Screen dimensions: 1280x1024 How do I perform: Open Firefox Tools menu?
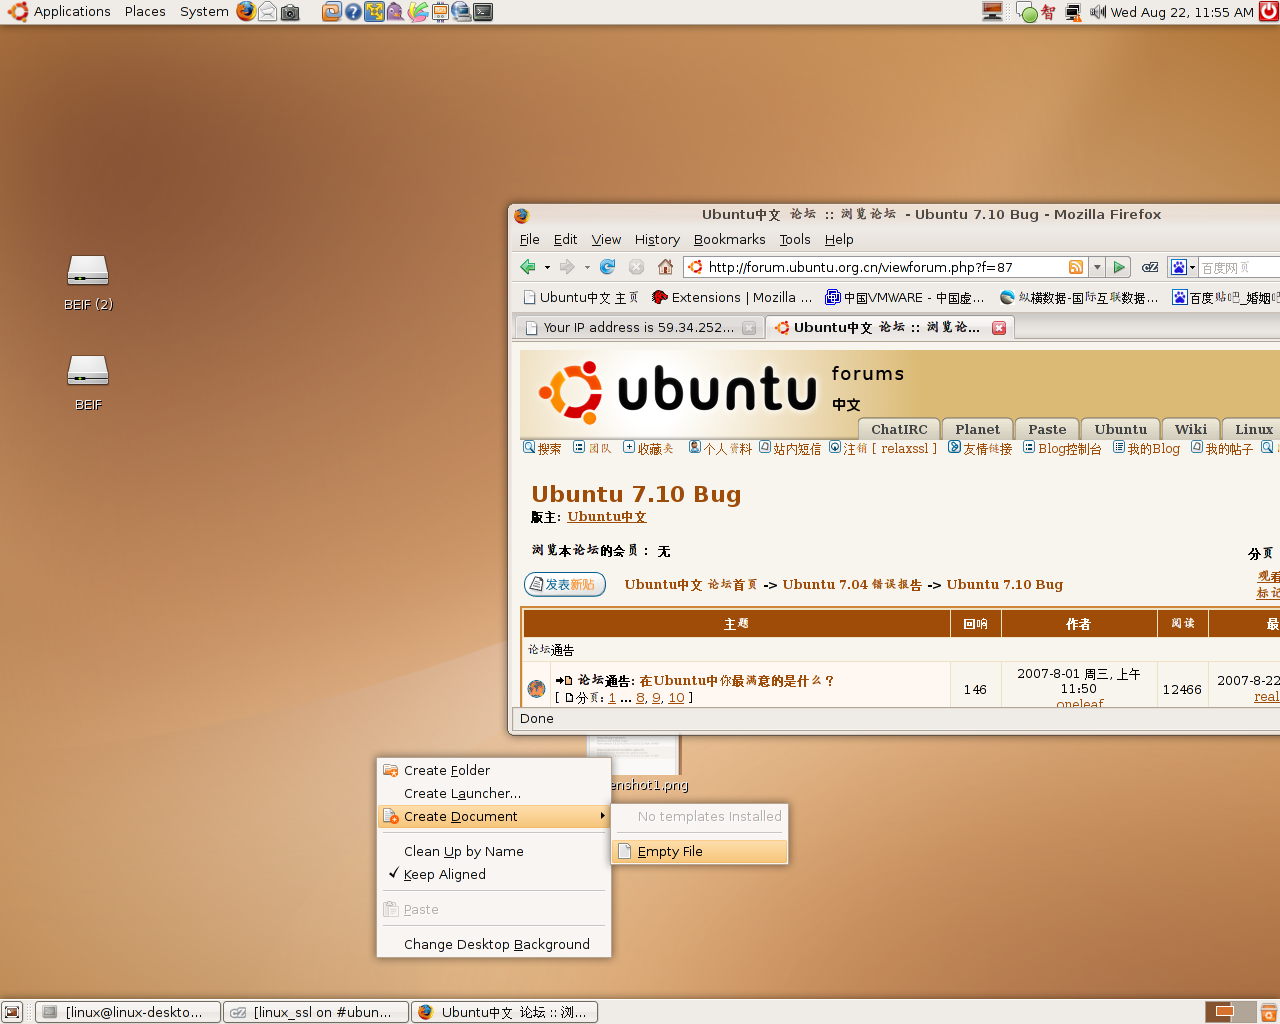tap(795, 239)
